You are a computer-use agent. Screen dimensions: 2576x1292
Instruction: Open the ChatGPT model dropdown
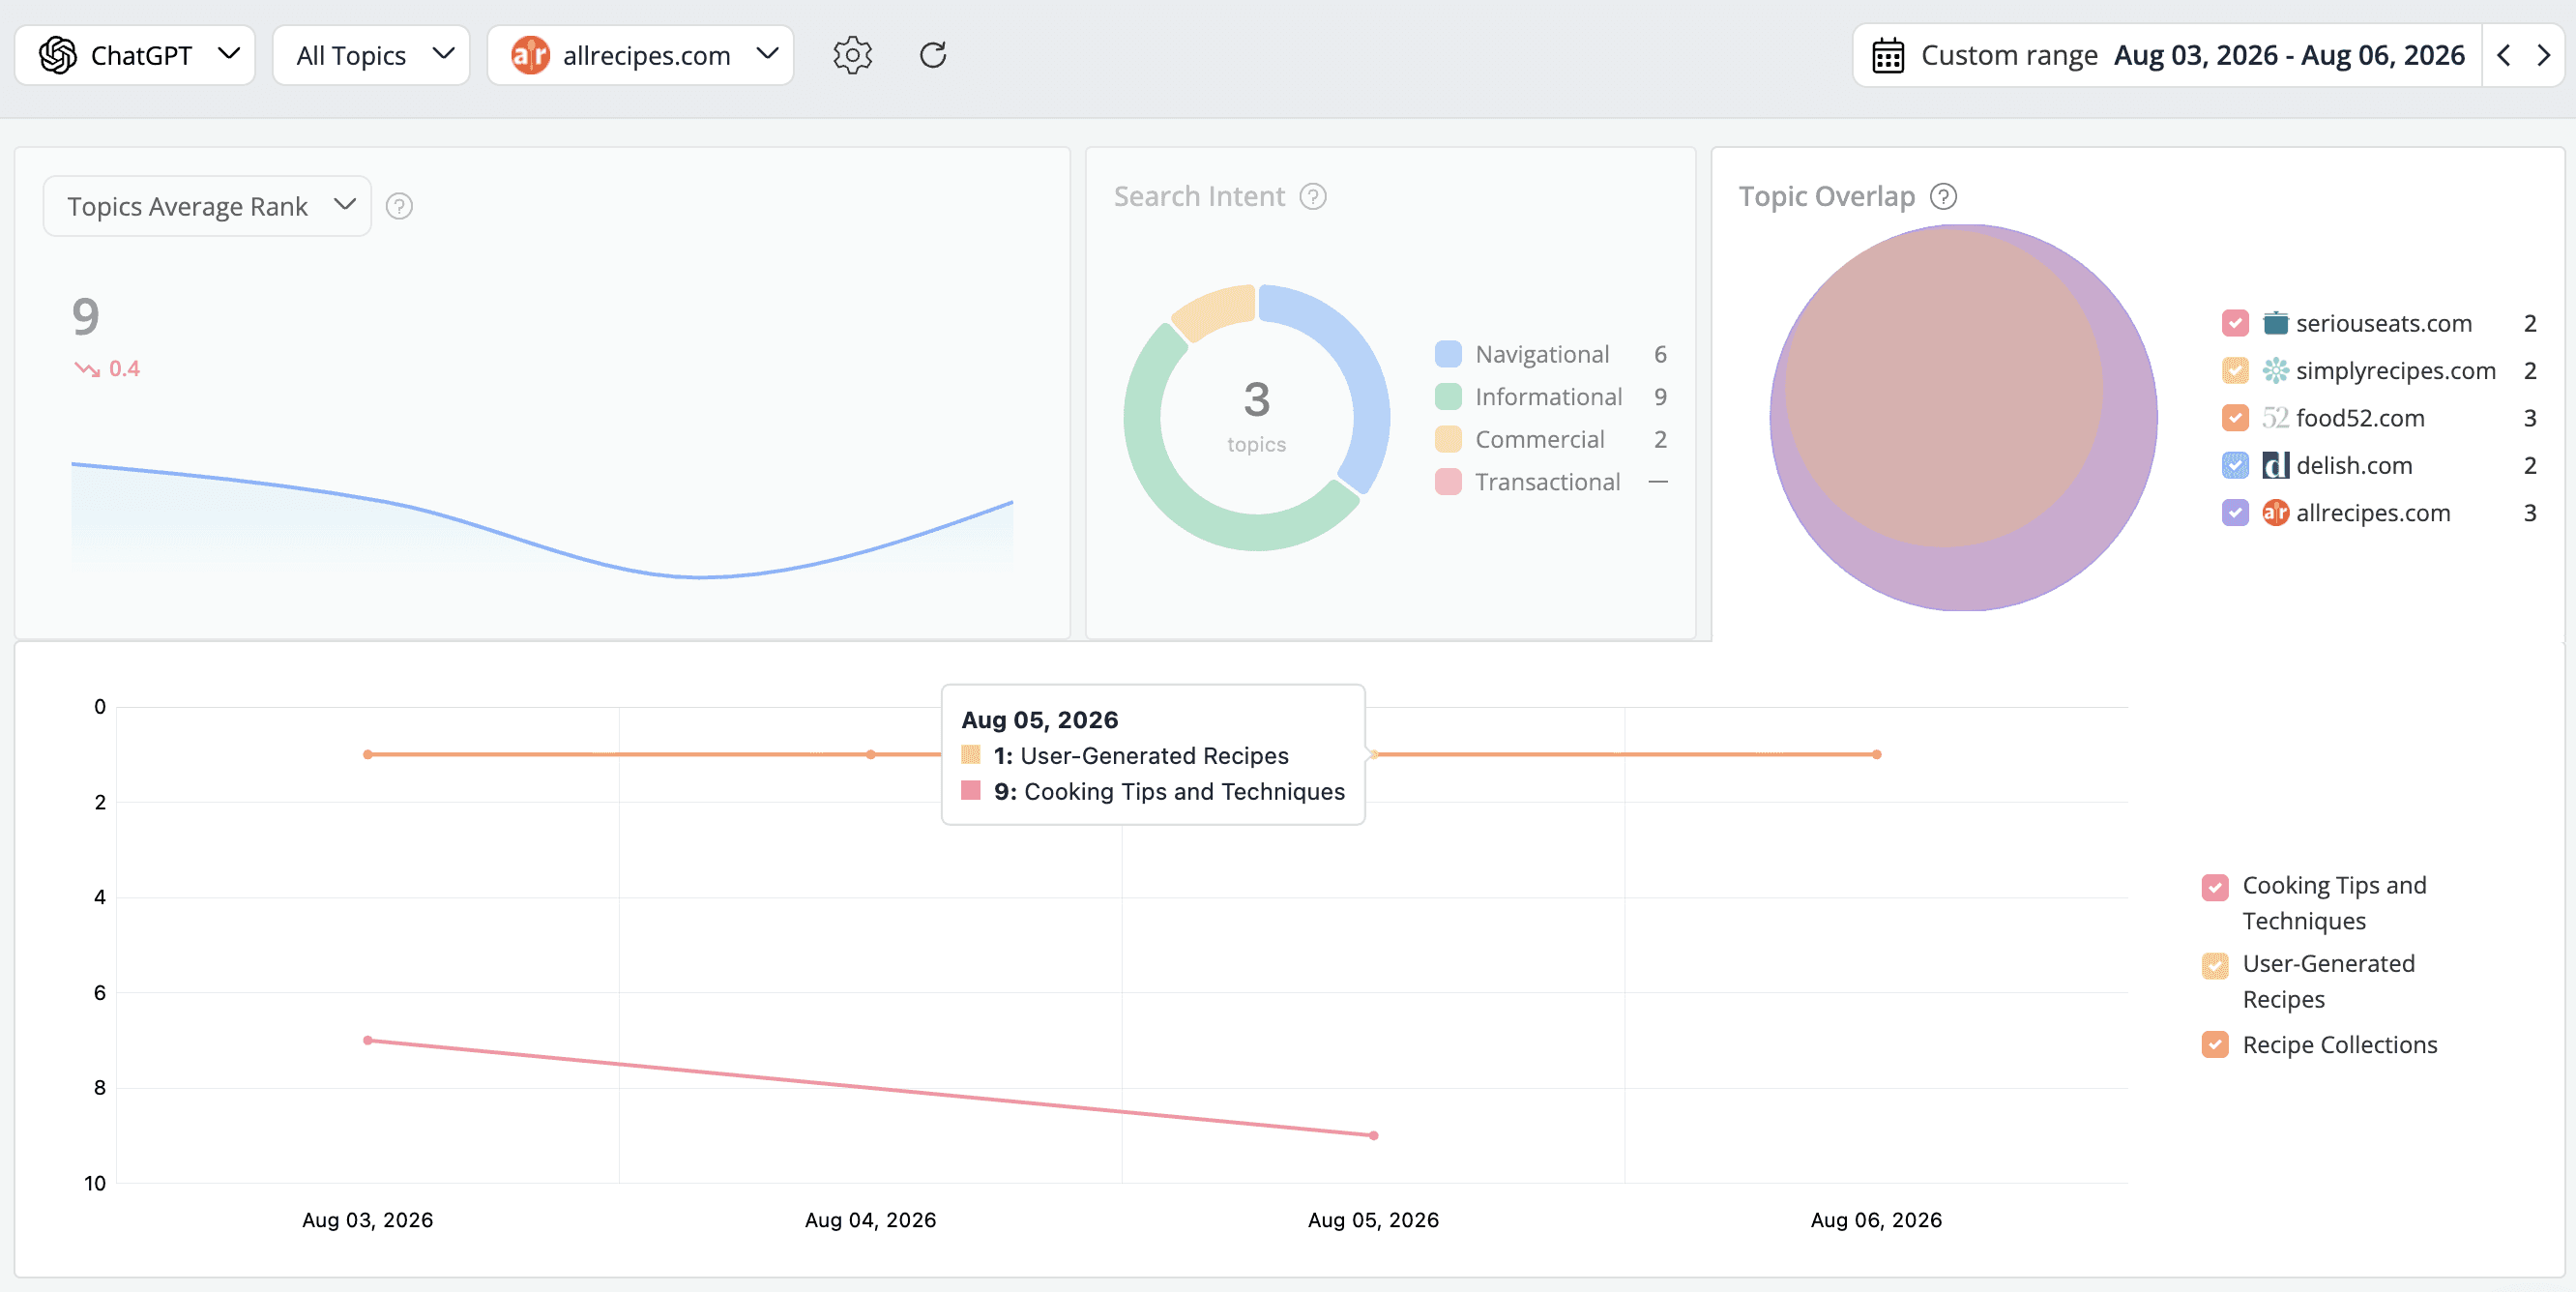point(135,55)
